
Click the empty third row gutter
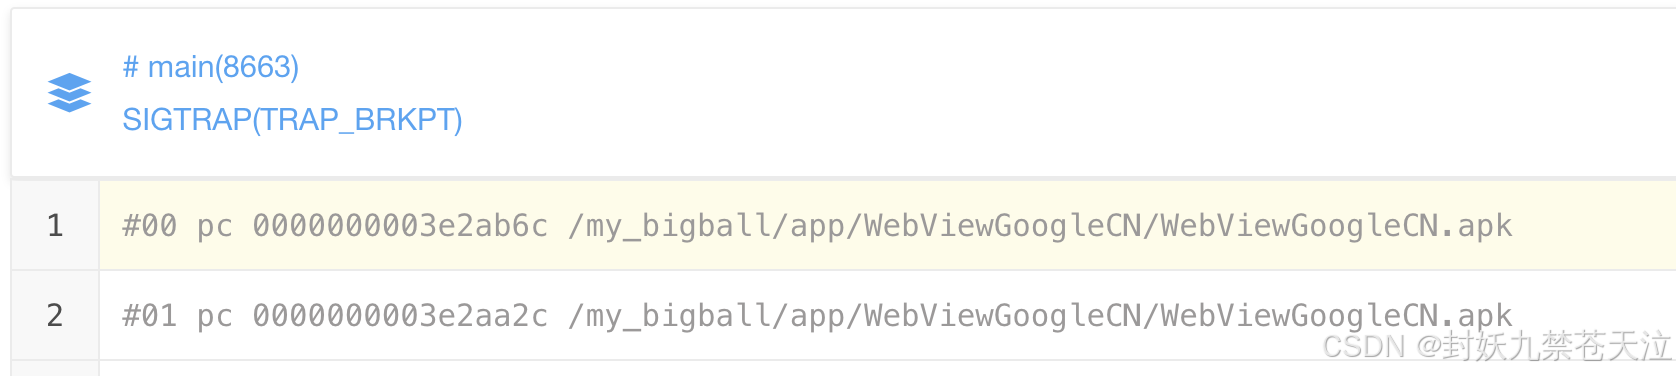click(55, 368)
